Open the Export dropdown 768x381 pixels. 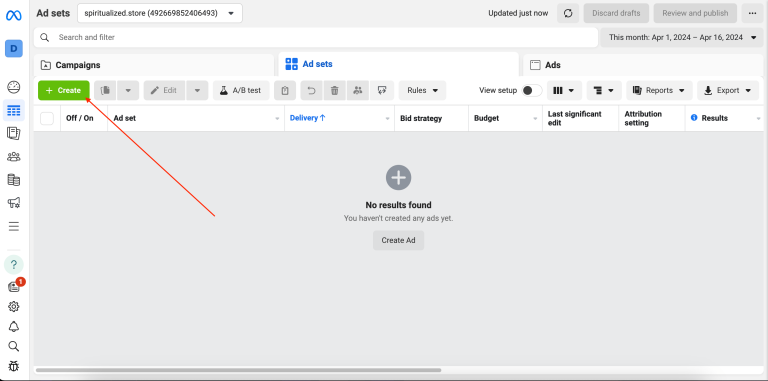(x=728, y=91)
